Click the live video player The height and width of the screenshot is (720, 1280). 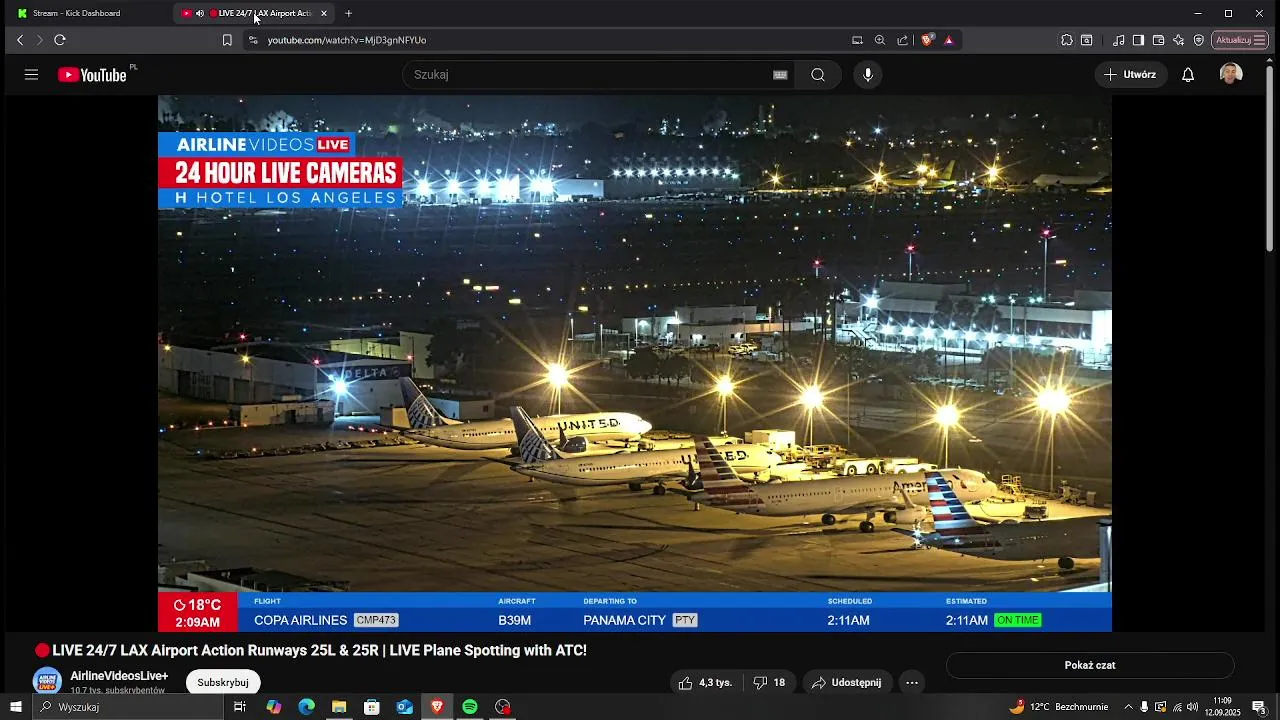[635, 363]
